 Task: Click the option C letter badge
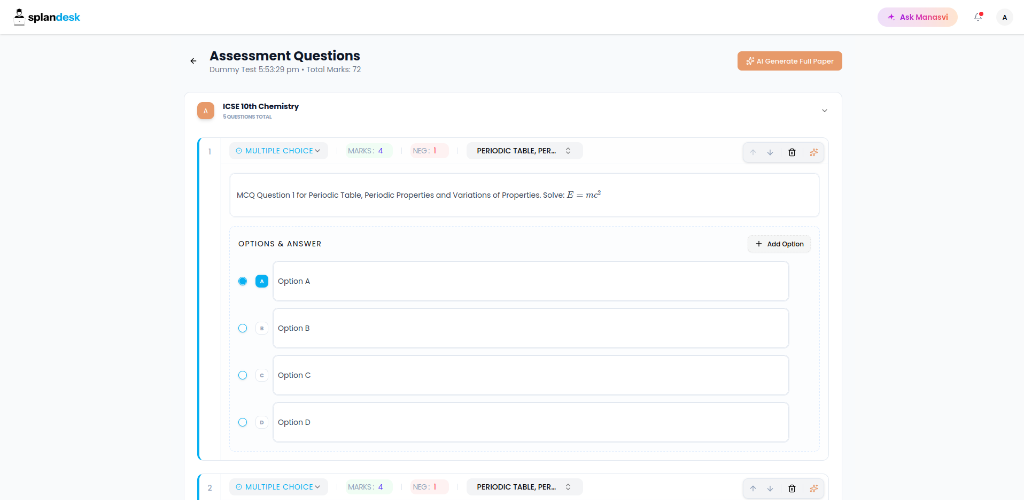262,375
